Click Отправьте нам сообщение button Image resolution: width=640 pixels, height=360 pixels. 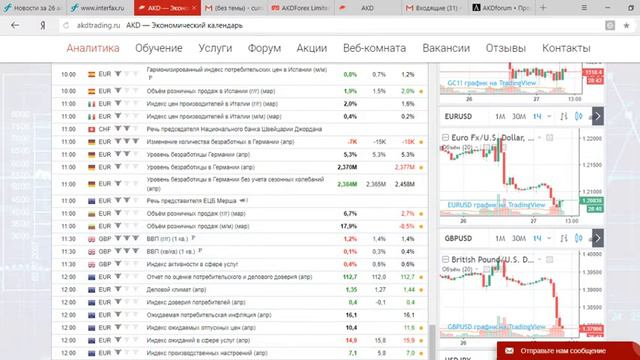point(568,351)
